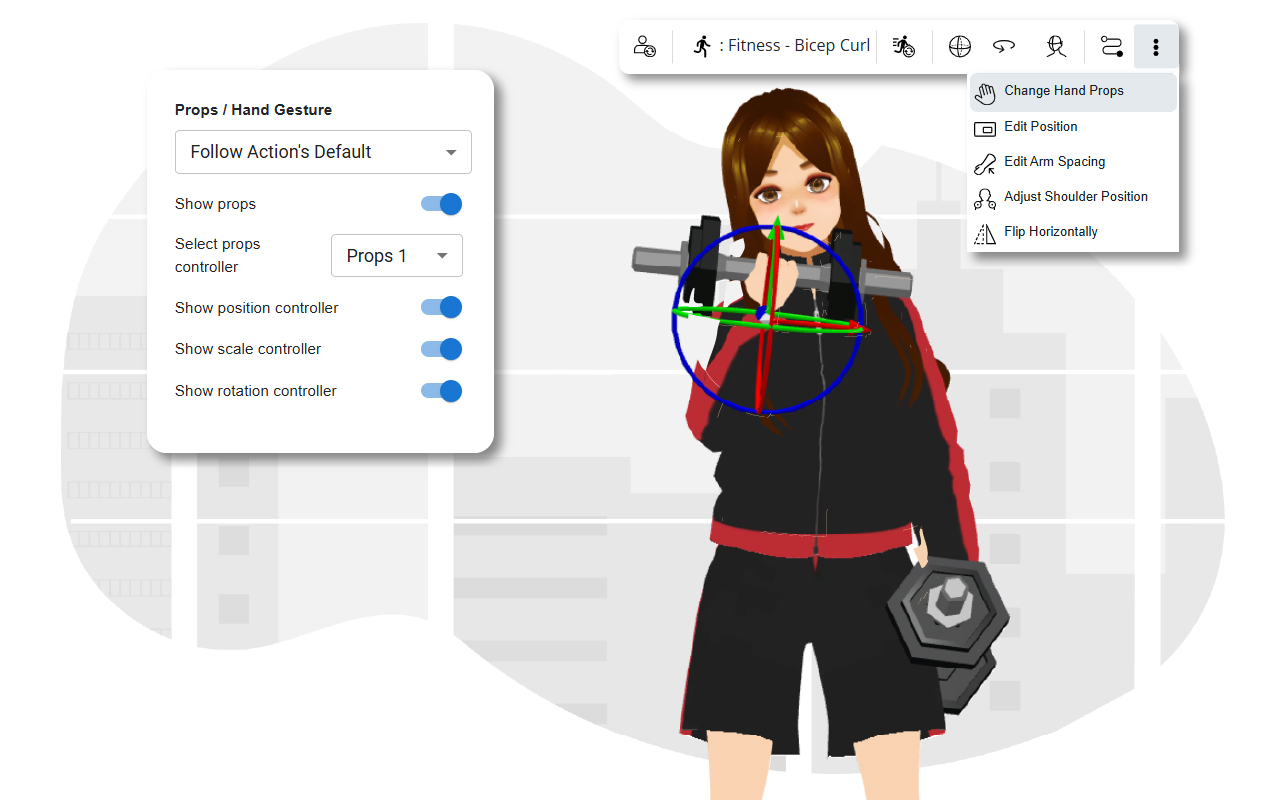
Task: Select the globe camera orbit icon
Action: [959, 46]
